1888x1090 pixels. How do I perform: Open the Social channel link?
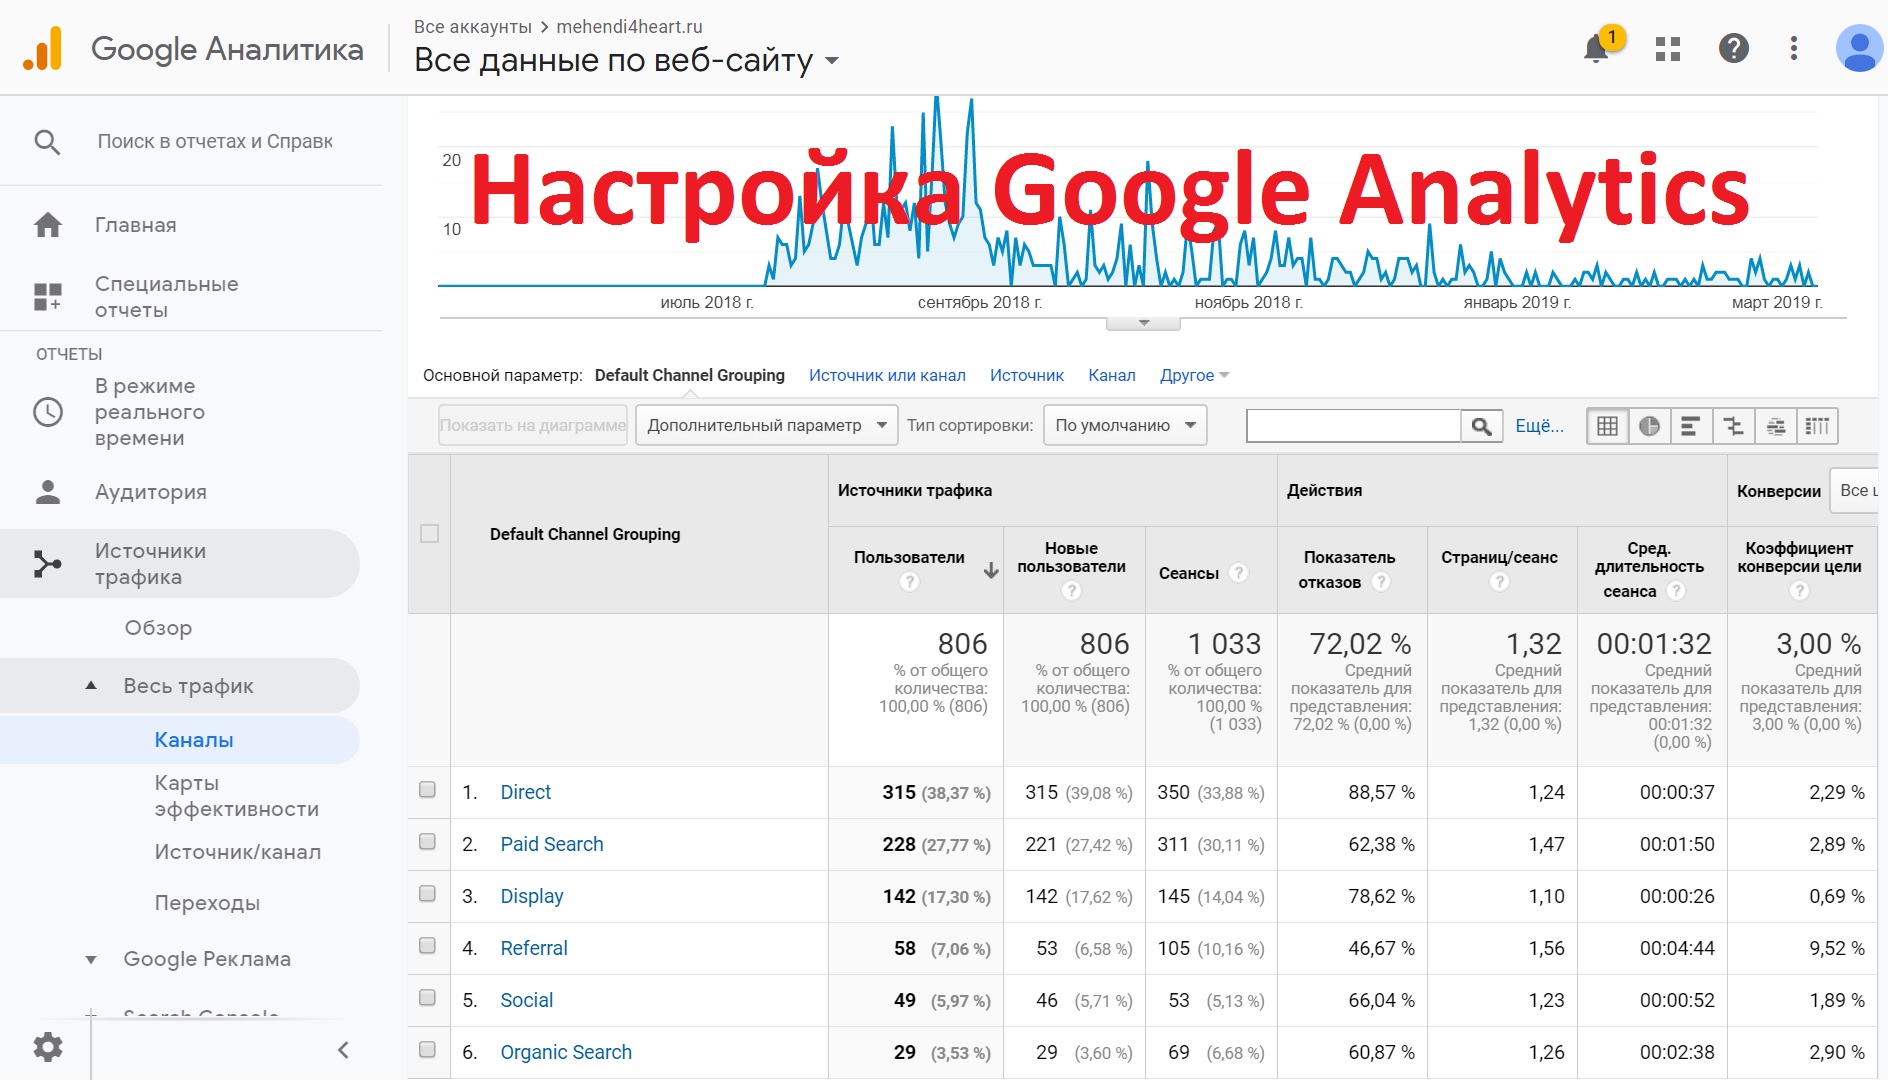click(x=527, y=1000)
